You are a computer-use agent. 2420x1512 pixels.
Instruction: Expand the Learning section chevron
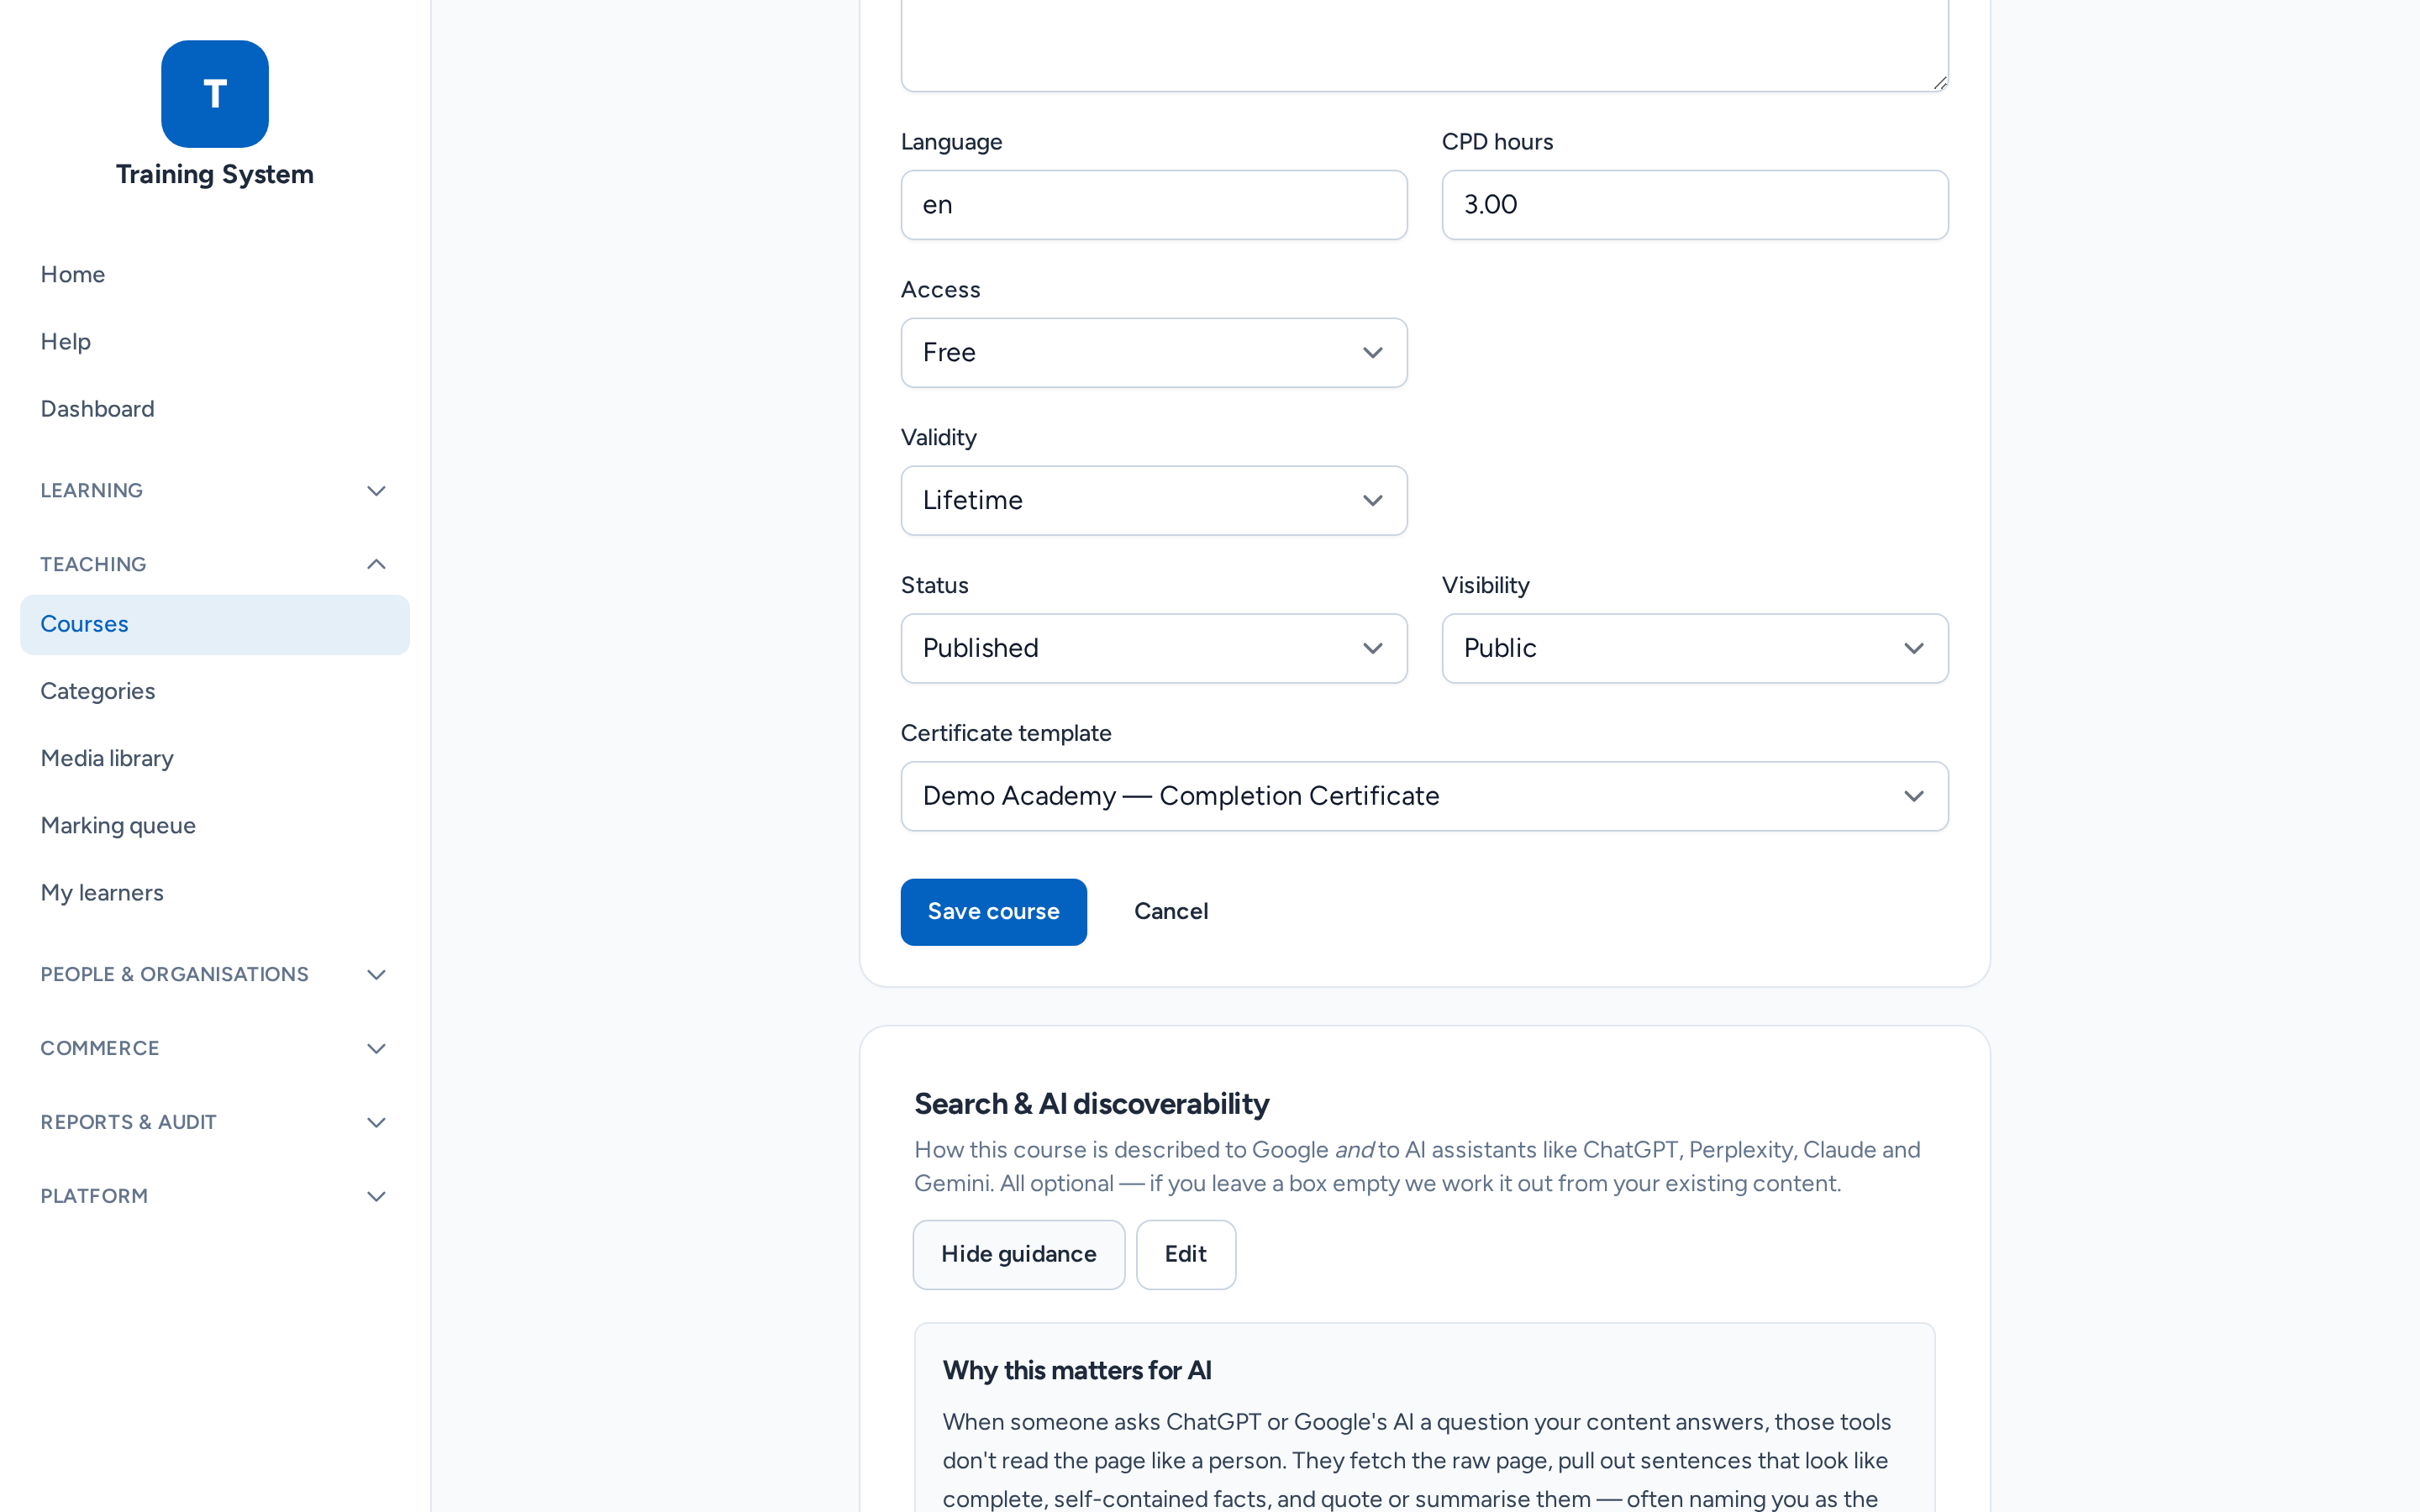(376, 491)
